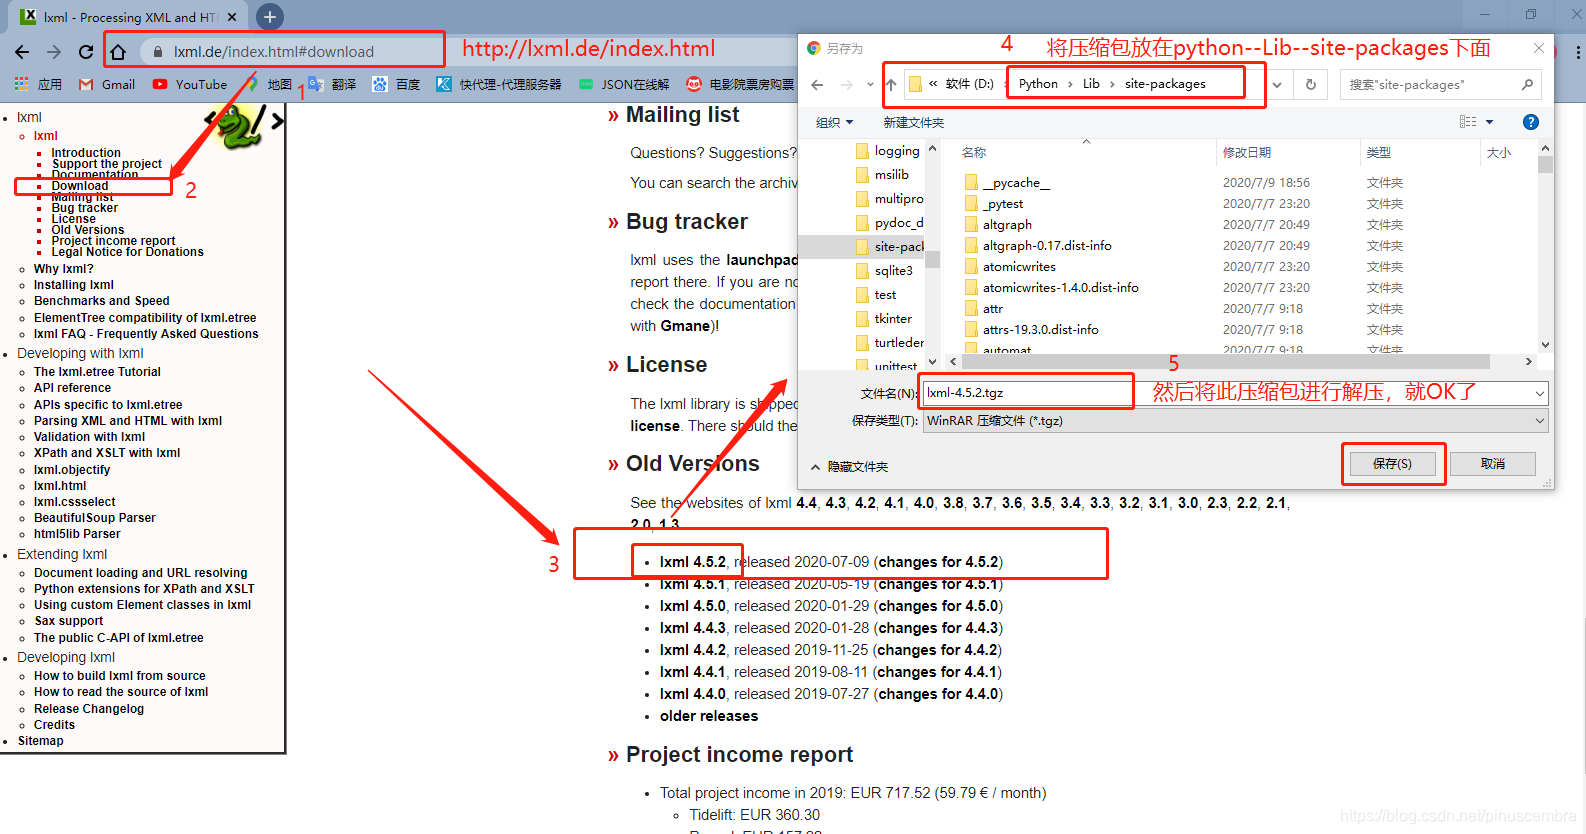This screenshot has width=1586, height=834.
Task: Open the save dialog help button
Action: pos(1530,122)
